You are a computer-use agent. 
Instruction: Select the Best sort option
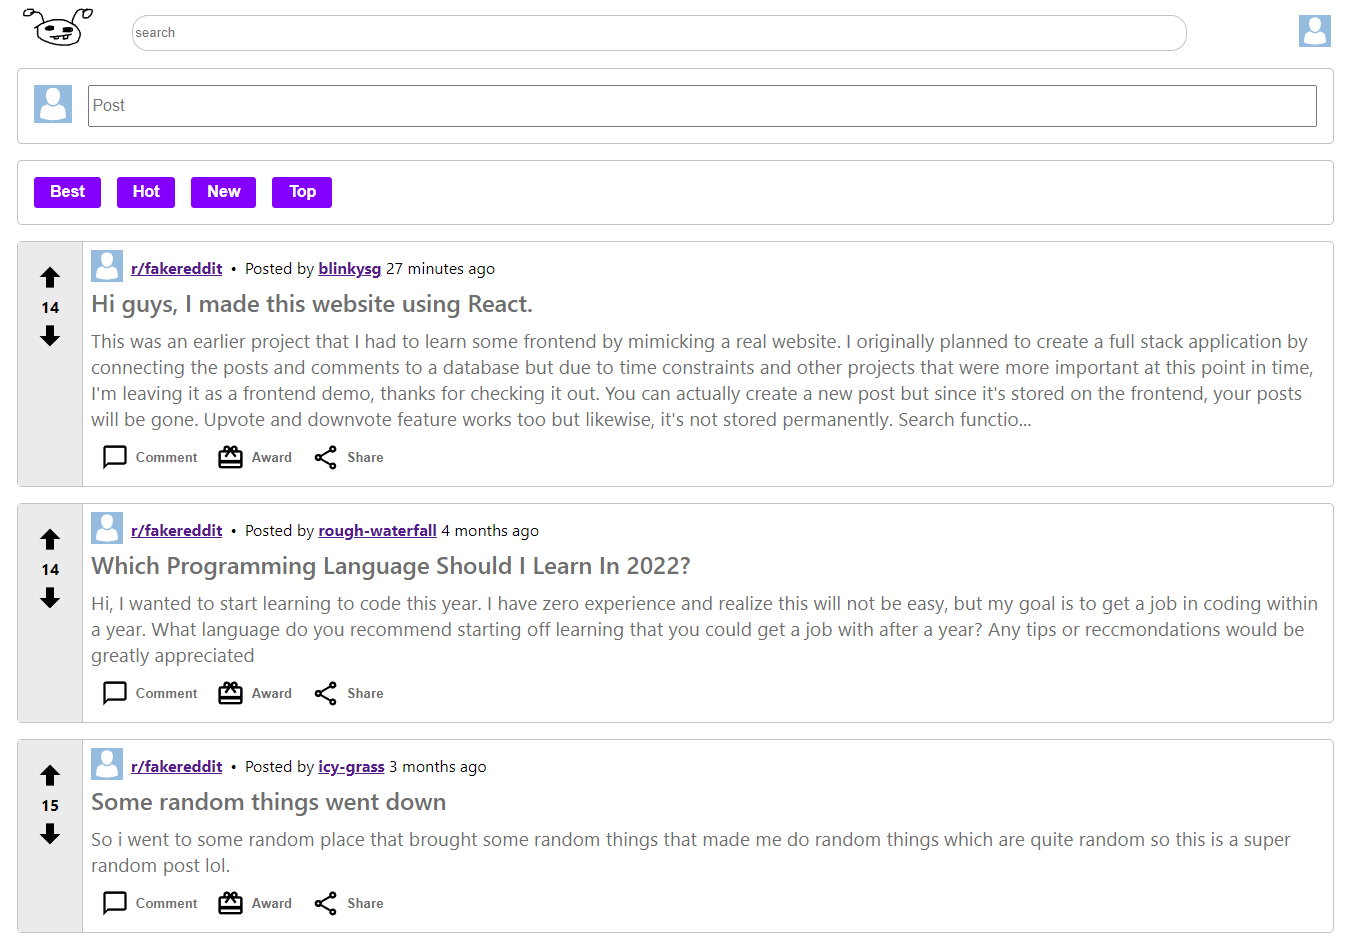67,192
